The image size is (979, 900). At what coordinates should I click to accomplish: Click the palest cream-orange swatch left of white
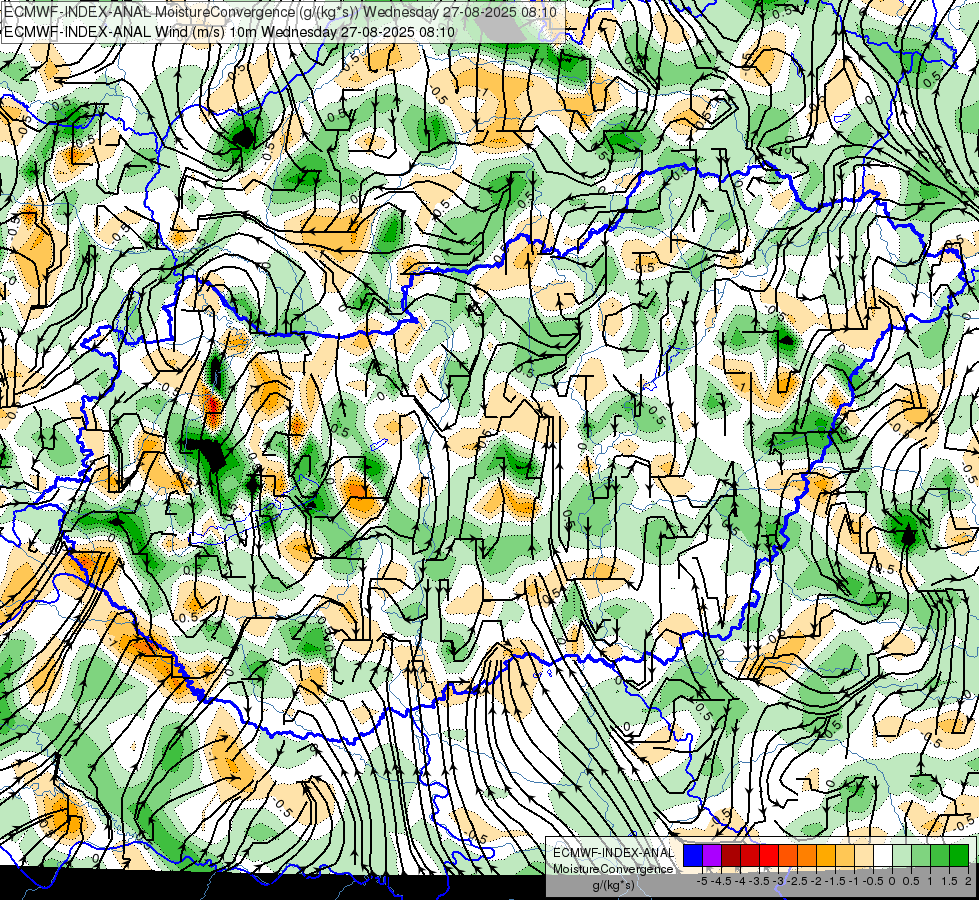[864, 856]
